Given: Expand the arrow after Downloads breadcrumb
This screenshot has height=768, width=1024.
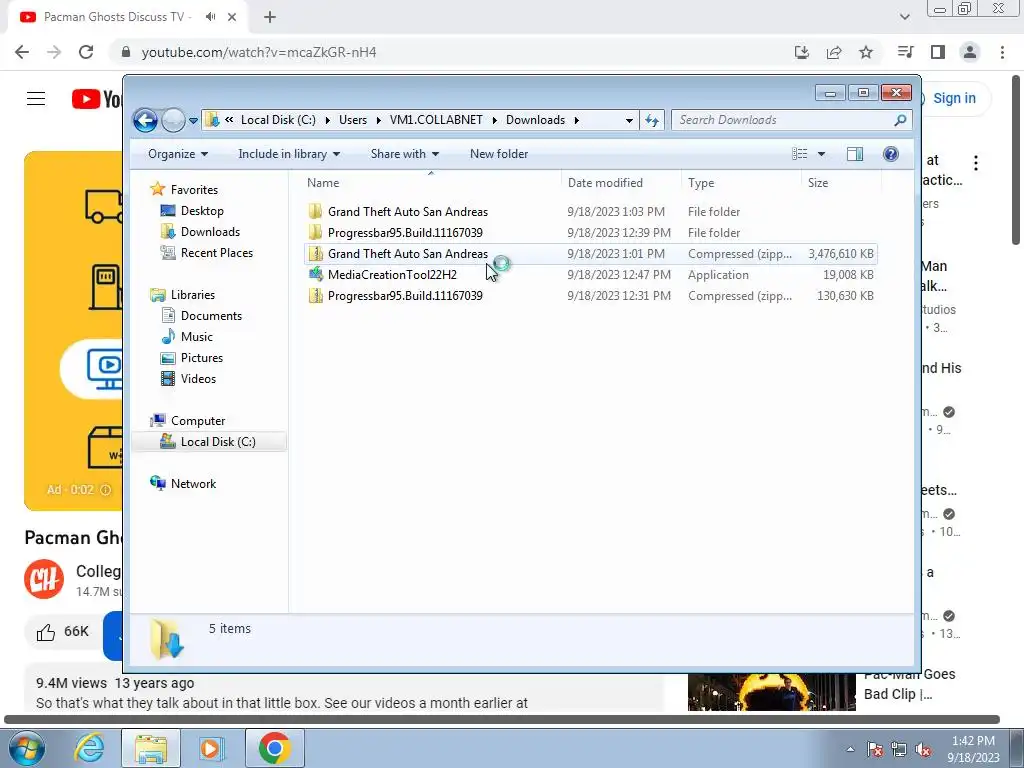Looking at the screenshot, I should click(x=577, y=120).
